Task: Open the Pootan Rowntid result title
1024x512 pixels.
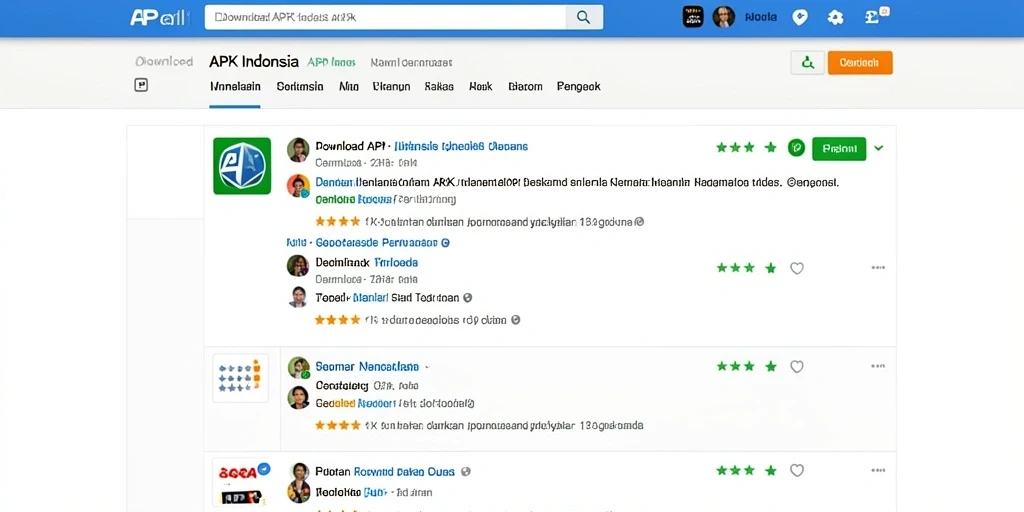Action: (x=385, y=472)
